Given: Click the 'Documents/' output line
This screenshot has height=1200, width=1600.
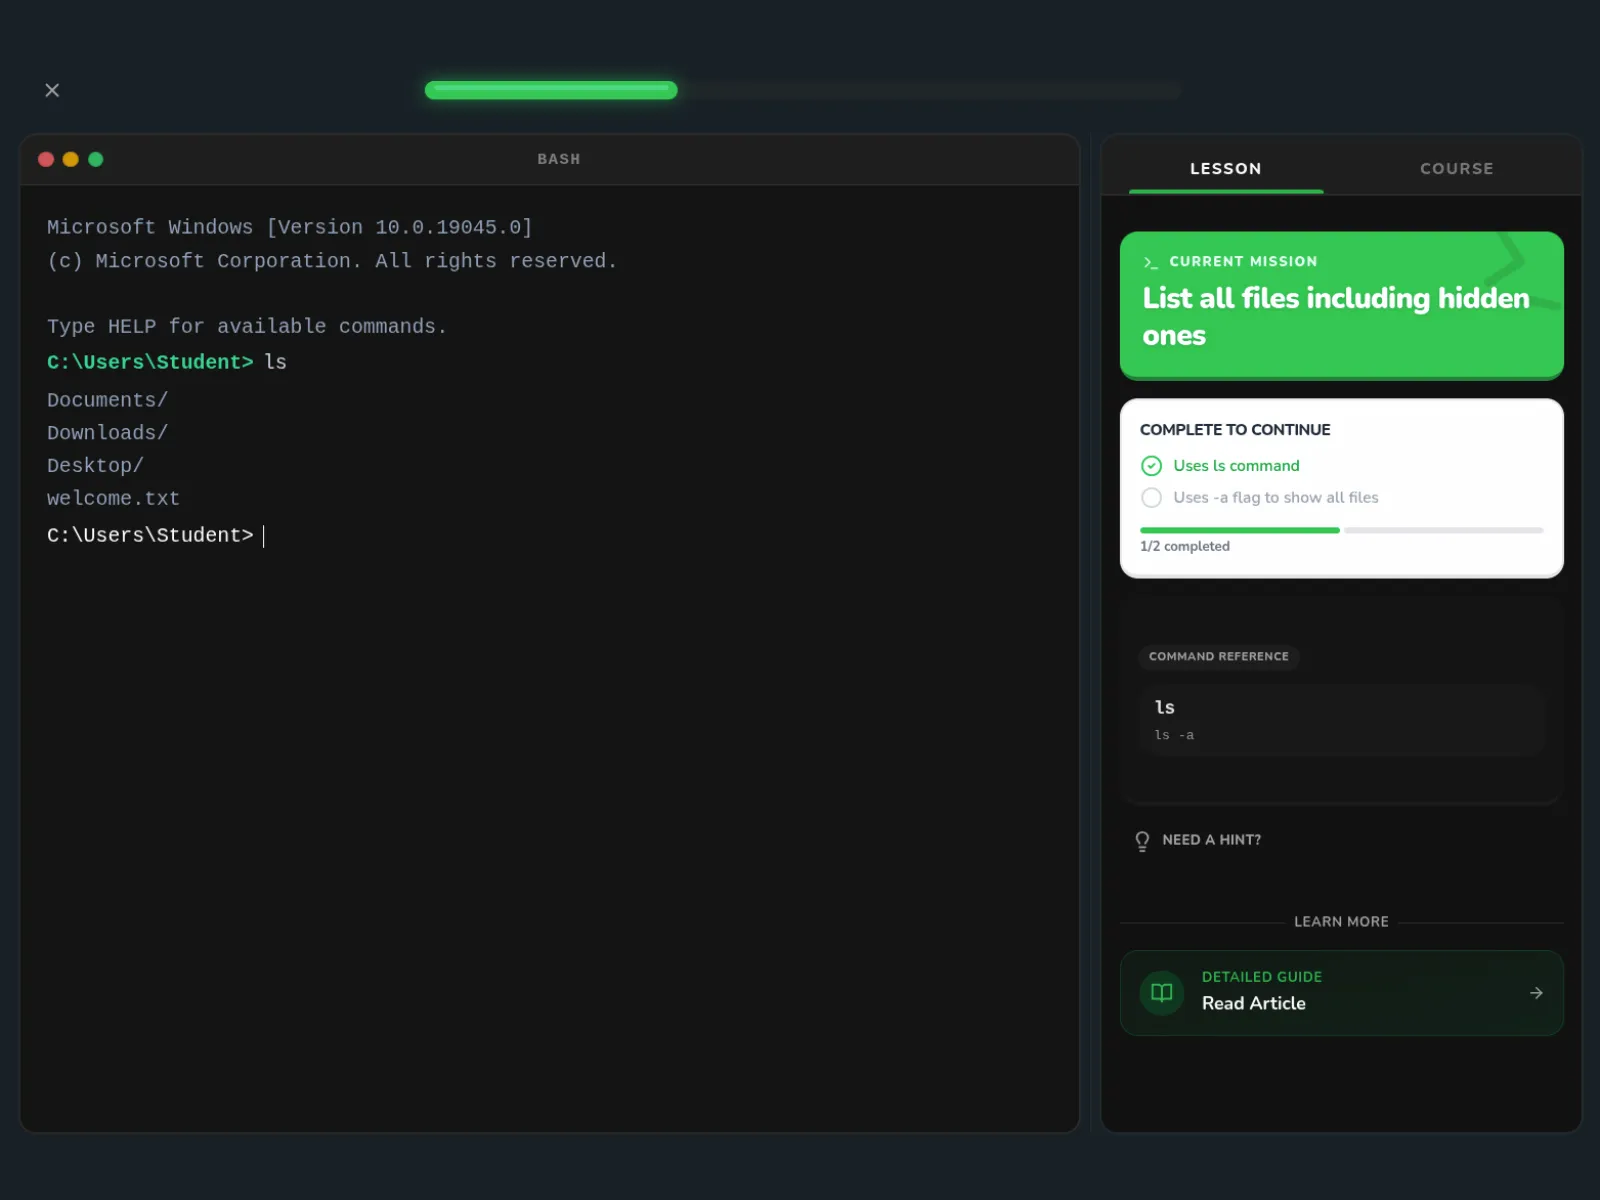Looking at the screenshot, I should (108, 400).
